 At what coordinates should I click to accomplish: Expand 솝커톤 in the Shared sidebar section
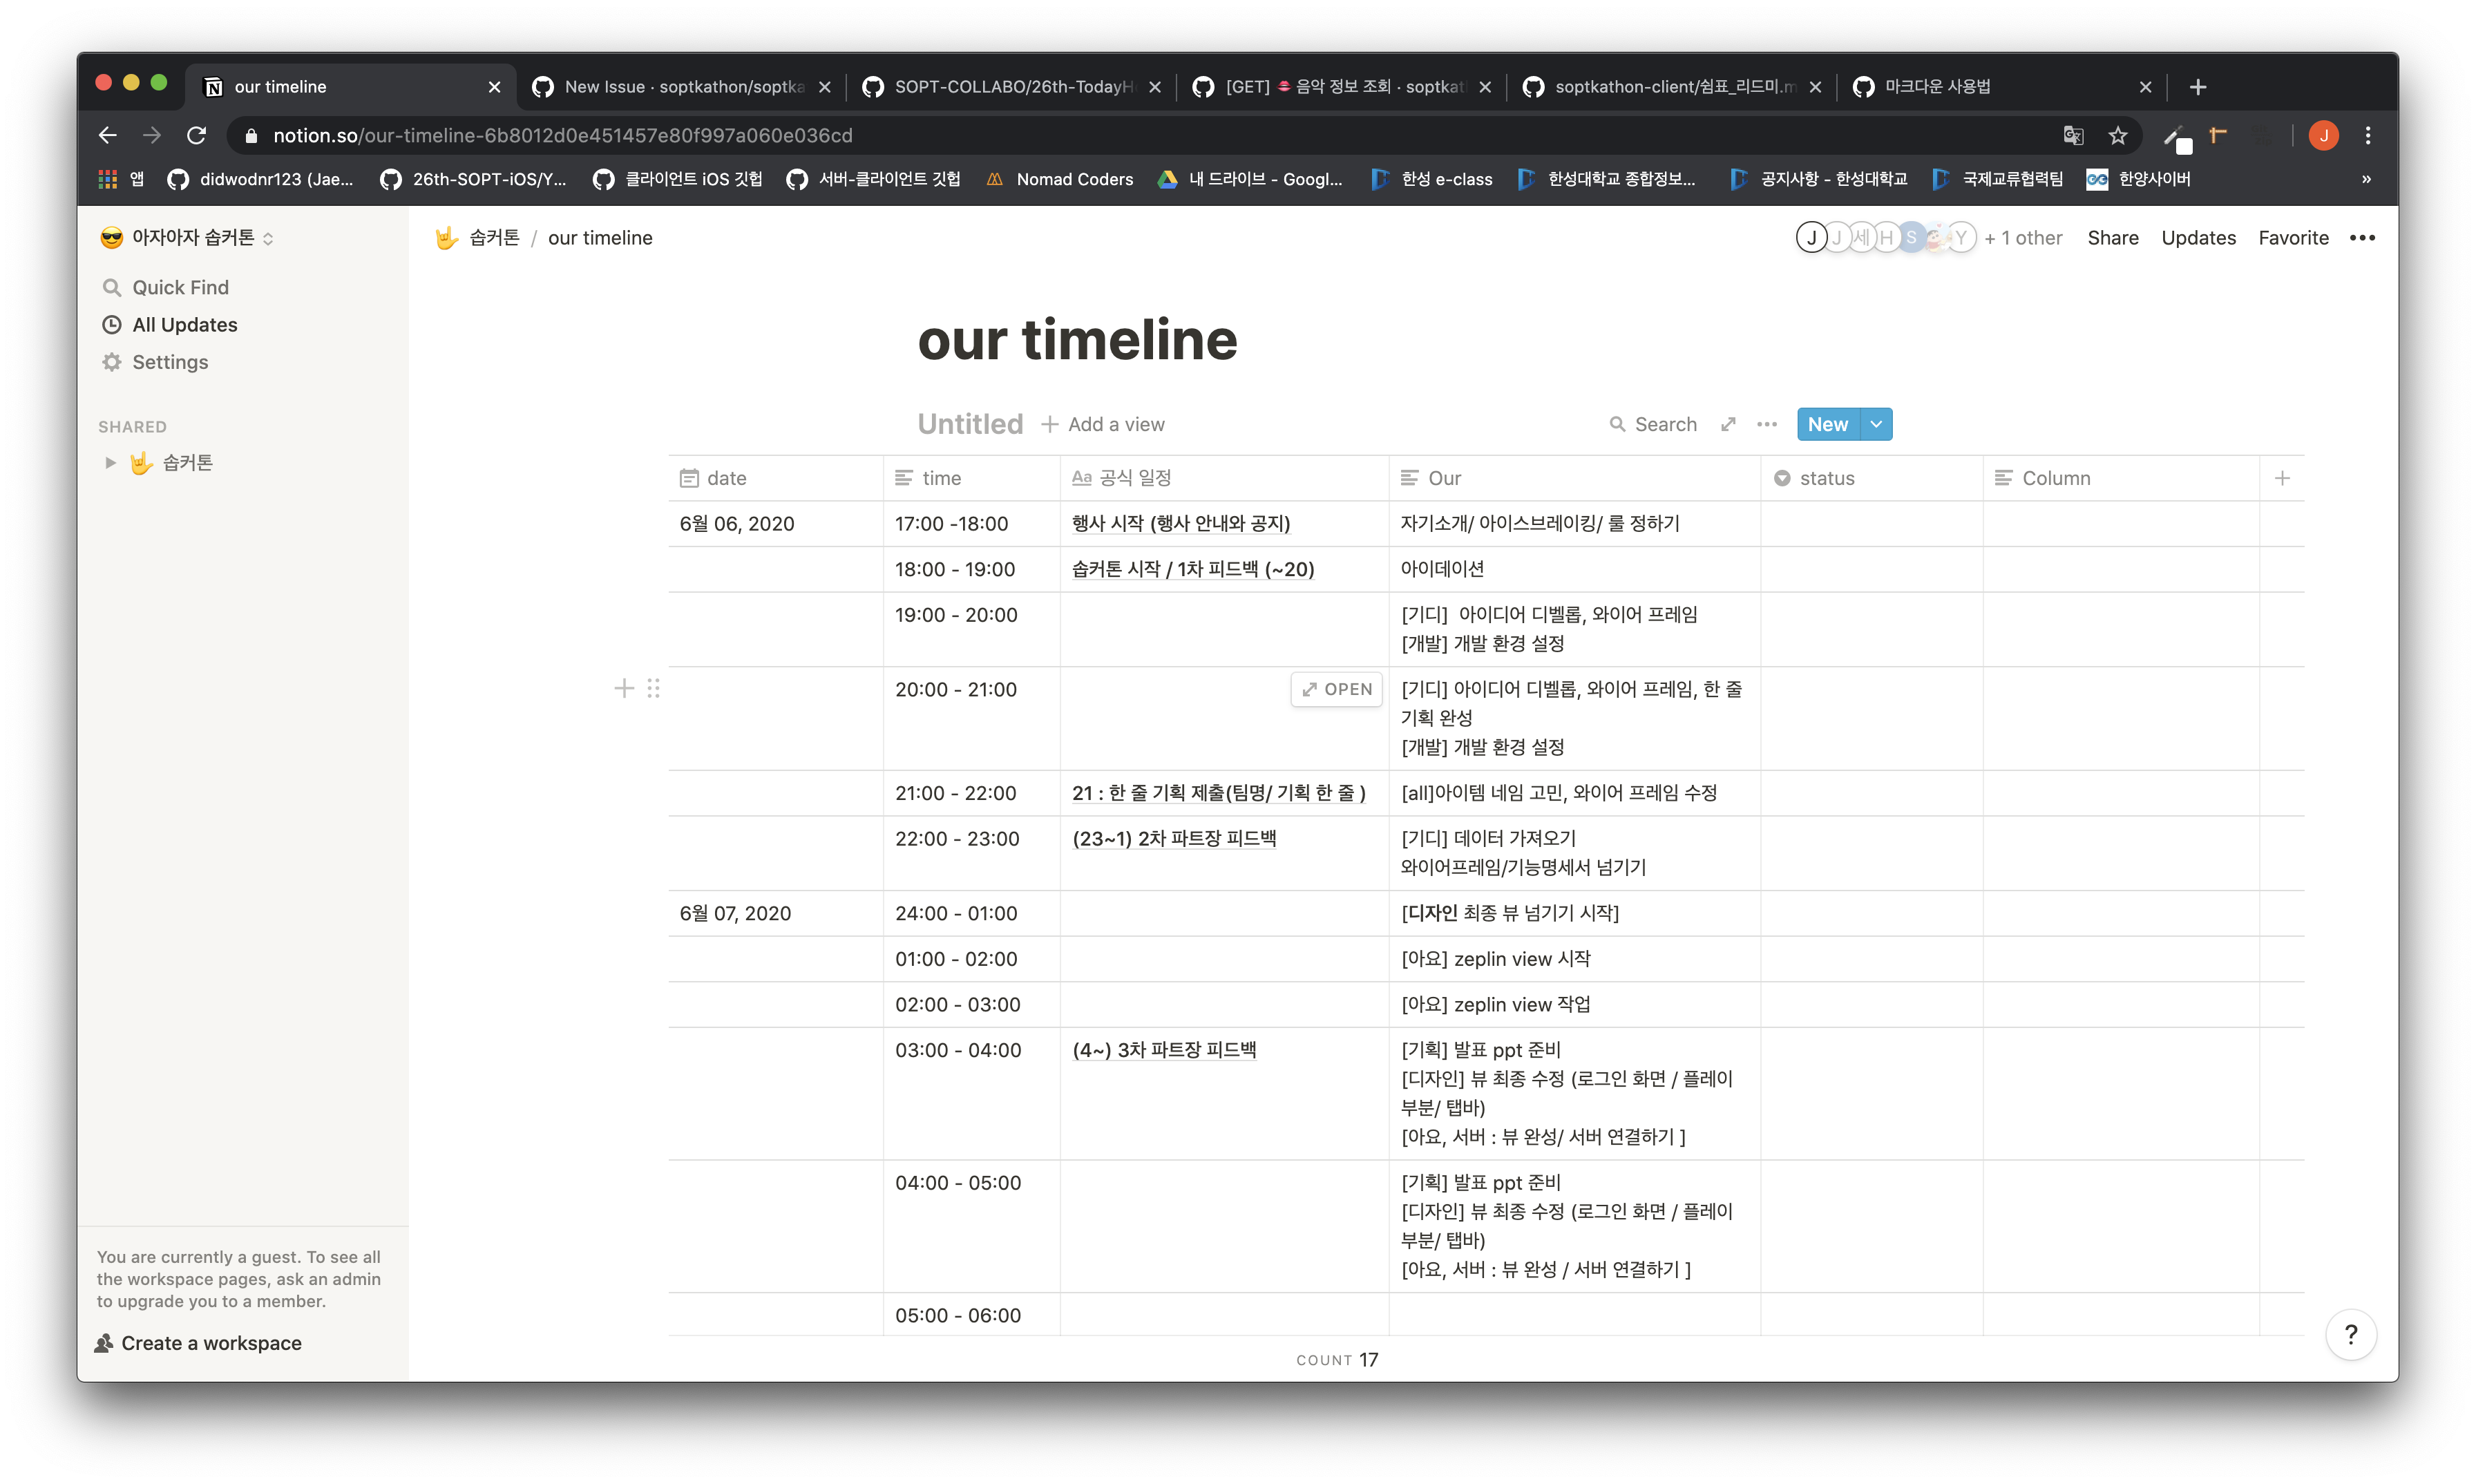coord(110,461)
